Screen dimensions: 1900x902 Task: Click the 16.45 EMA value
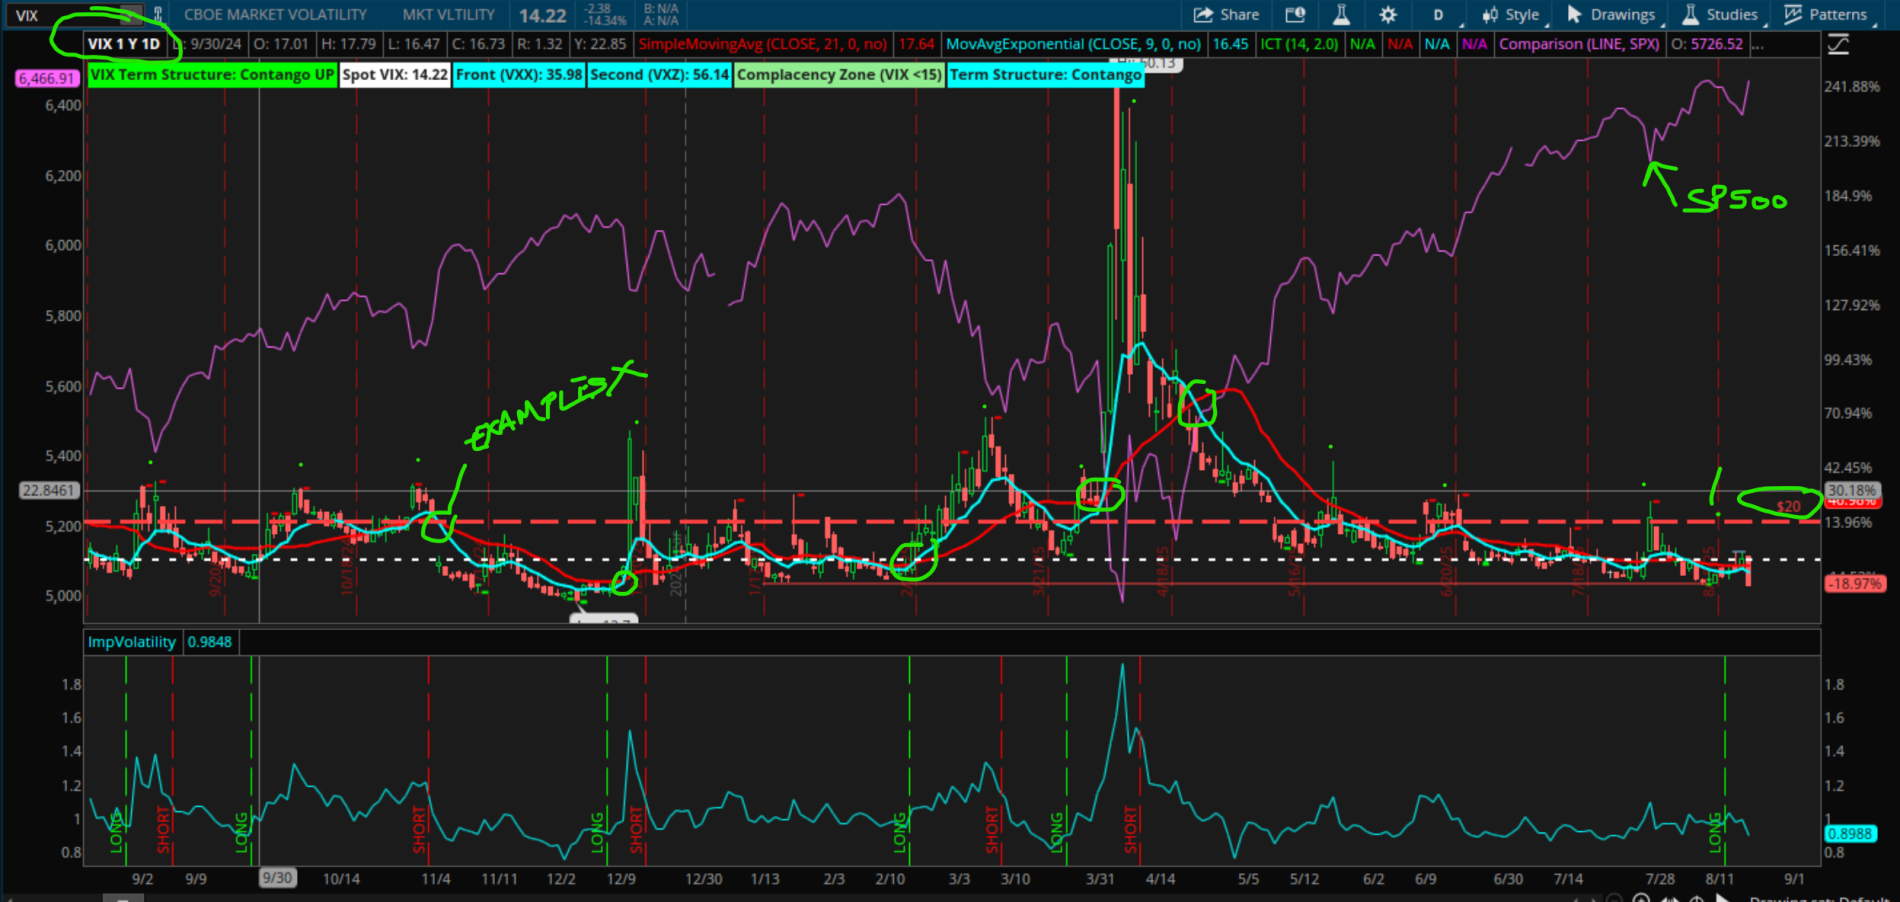point(1230,44)
